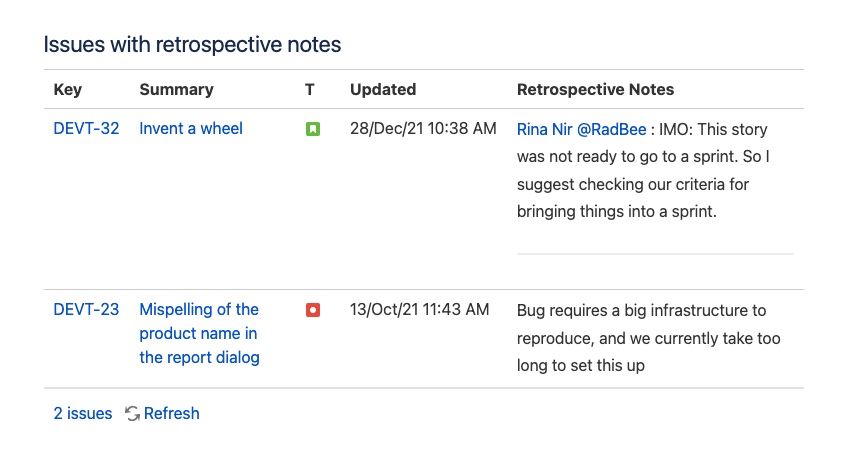The image size is (867, 459).
Task: Click the Rina Nir @RadBee user mention
Action: coord(581,129)
